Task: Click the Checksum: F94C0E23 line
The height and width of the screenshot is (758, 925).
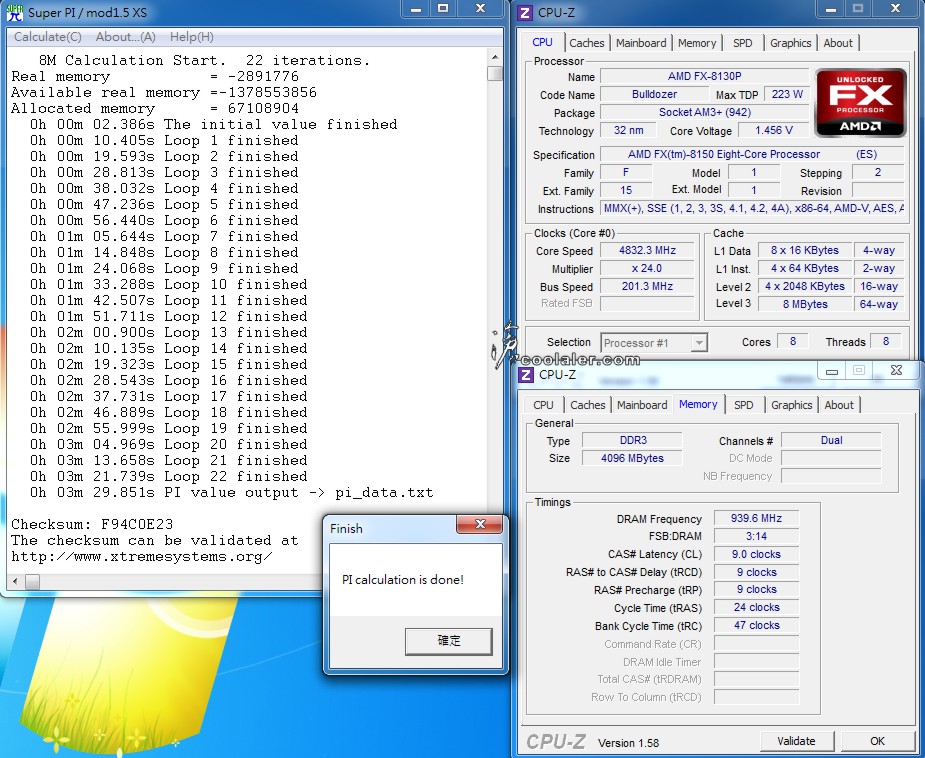Action: 92,524
